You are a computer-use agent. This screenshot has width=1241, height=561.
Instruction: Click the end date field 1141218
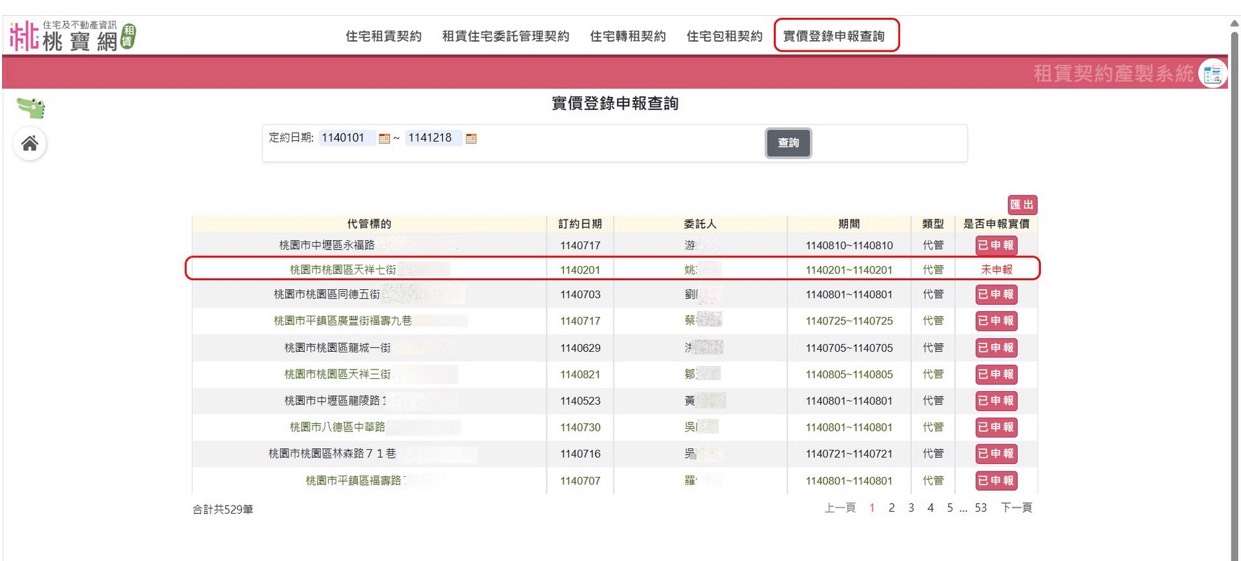(433, 138)
